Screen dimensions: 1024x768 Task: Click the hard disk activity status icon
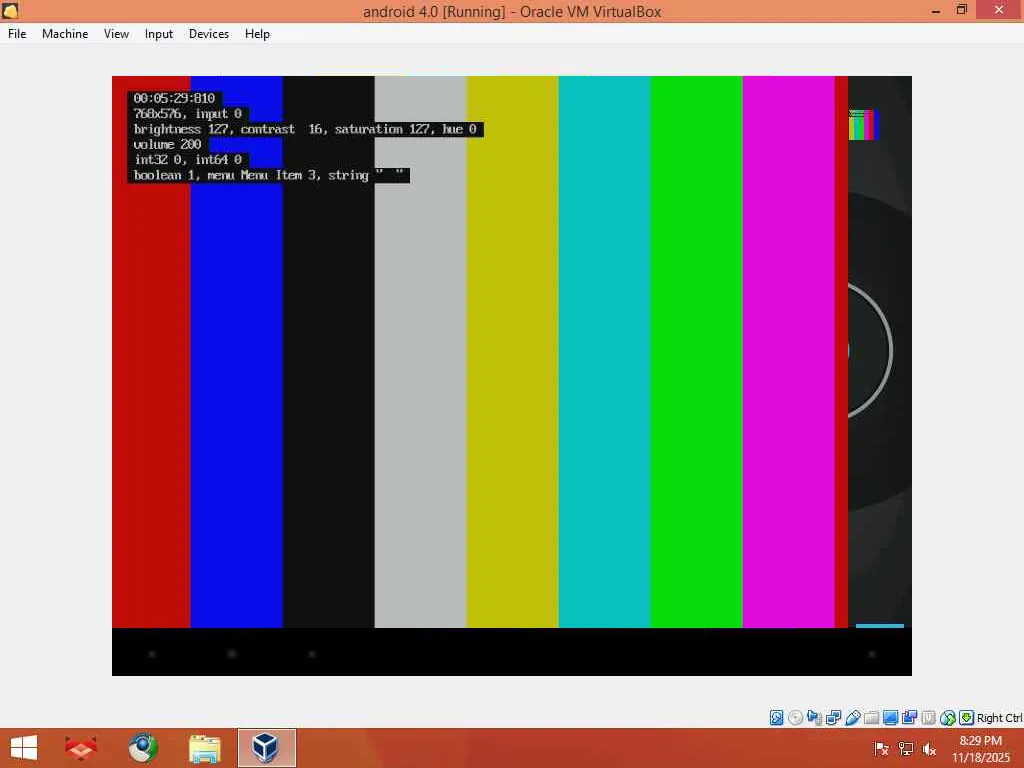776,718
